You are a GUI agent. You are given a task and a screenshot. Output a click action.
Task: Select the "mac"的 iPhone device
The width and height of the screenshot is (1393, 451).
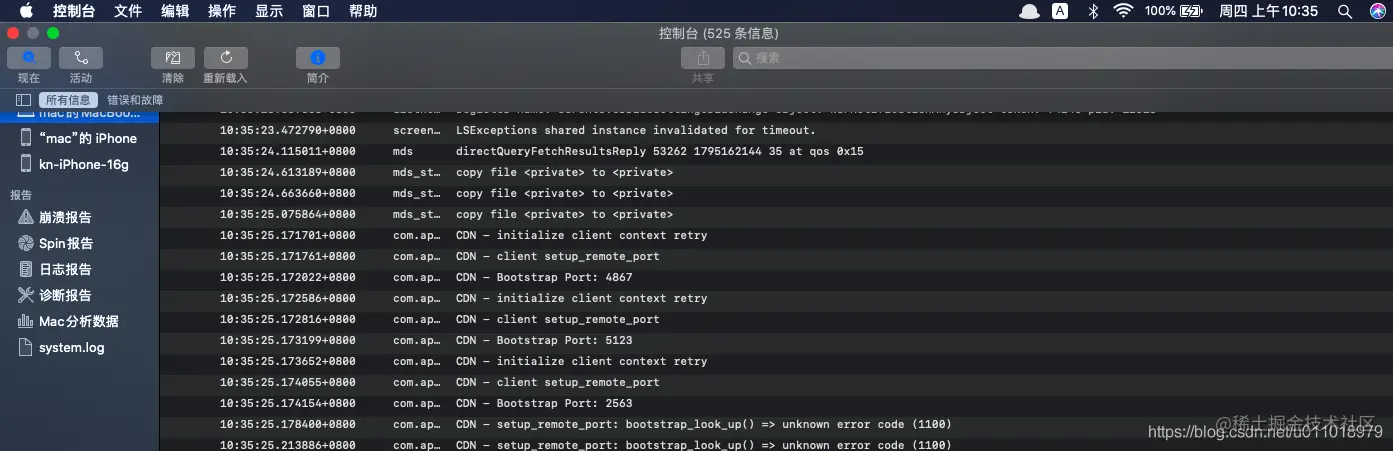pyautogui.click(x=79, y=138)
